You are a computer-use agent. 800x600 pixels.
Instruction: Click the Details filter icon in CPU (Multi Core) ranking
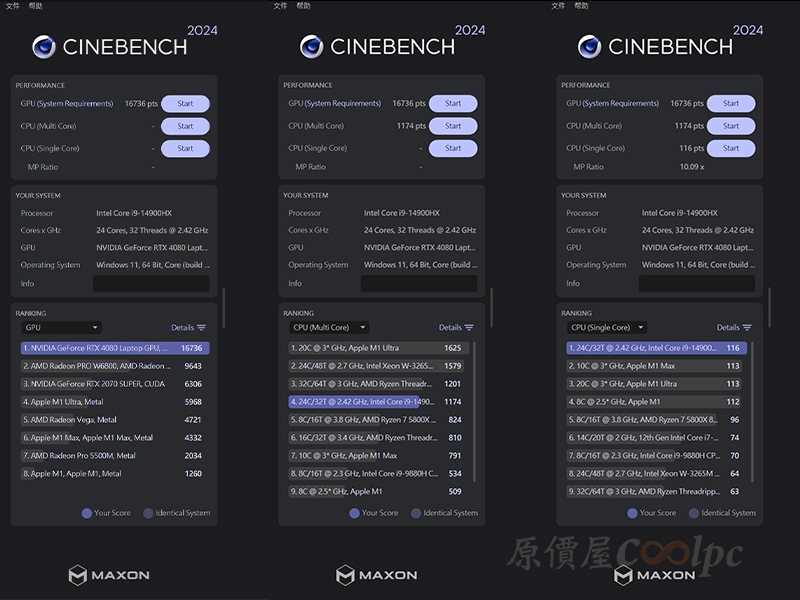click(x=469, y=328)
